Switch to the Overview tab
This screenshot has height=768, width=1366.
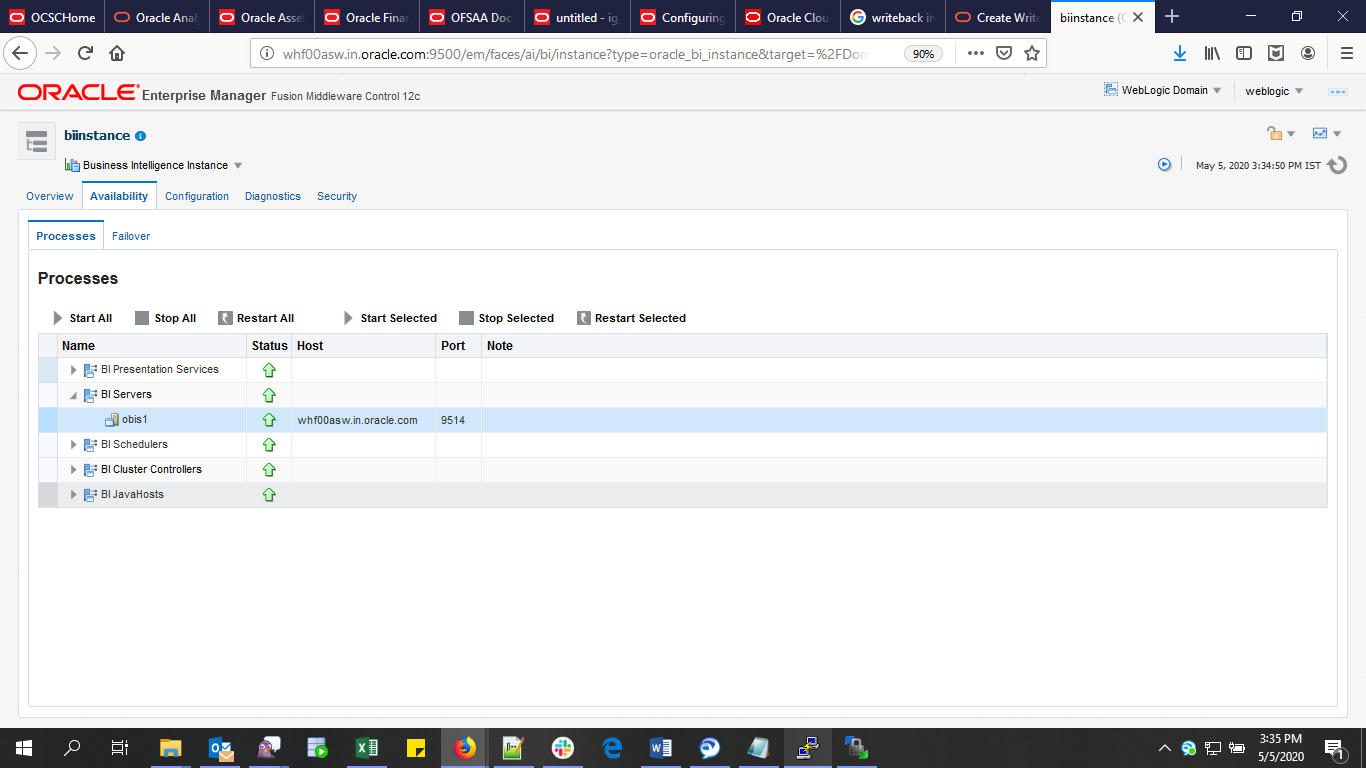(50, 196)
